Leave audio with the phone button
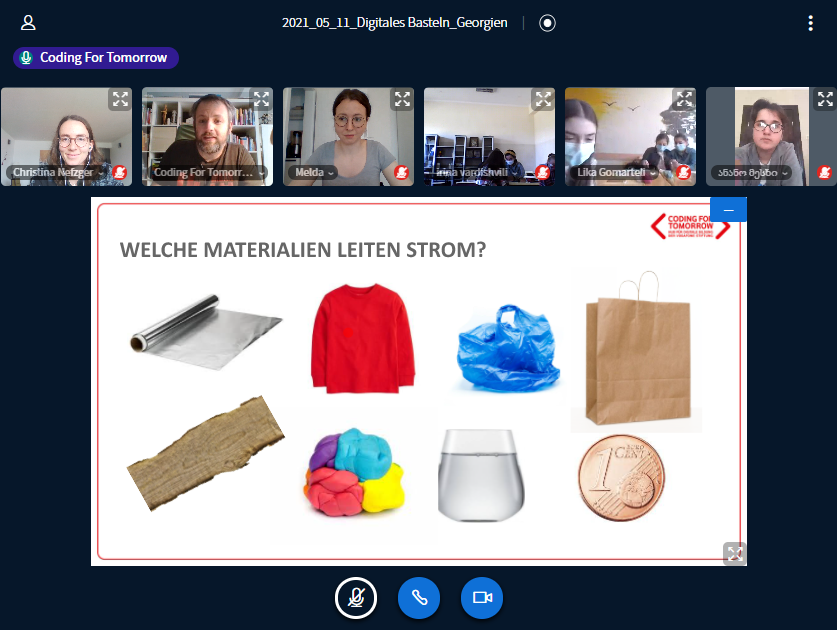Screen dimensions: 837x630 (x=419, y=598)
